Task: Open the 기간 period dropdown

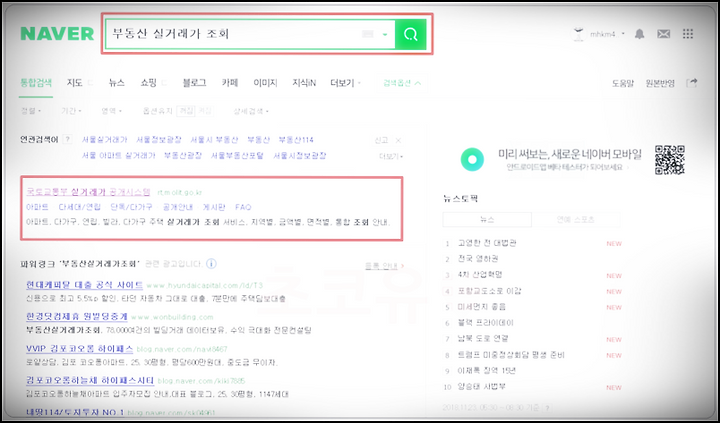Action: pos(71,111)
